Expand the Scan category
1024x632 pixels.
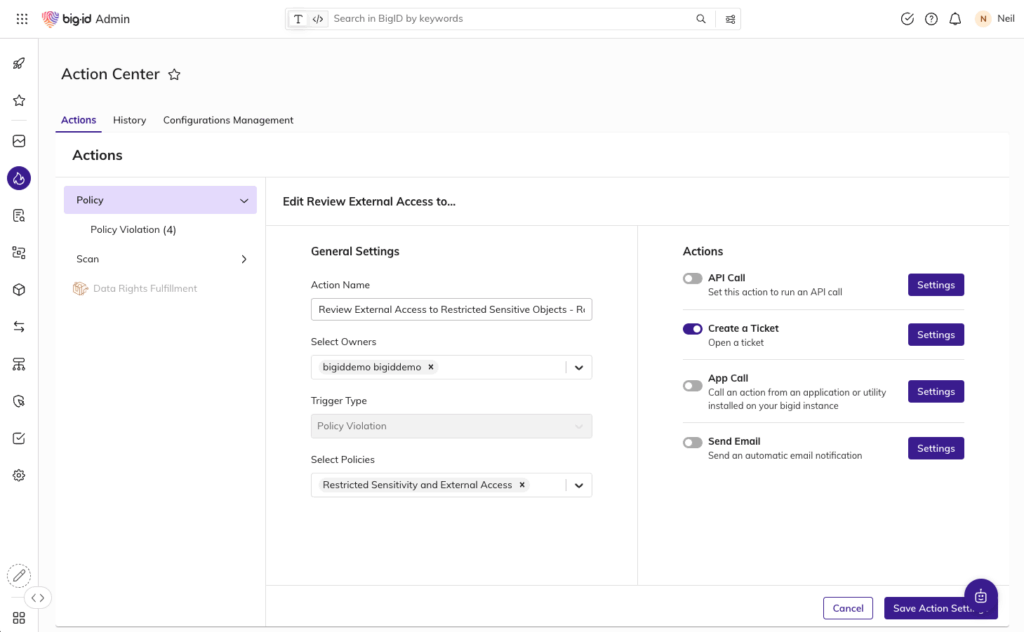(243, 259)
